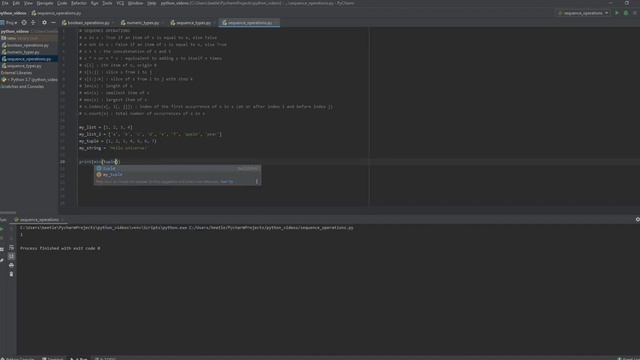Screen dimensions: 640x360
Task: Click sequence_operations.py breadcrumb in navigation bar
Action: [57, 13]
